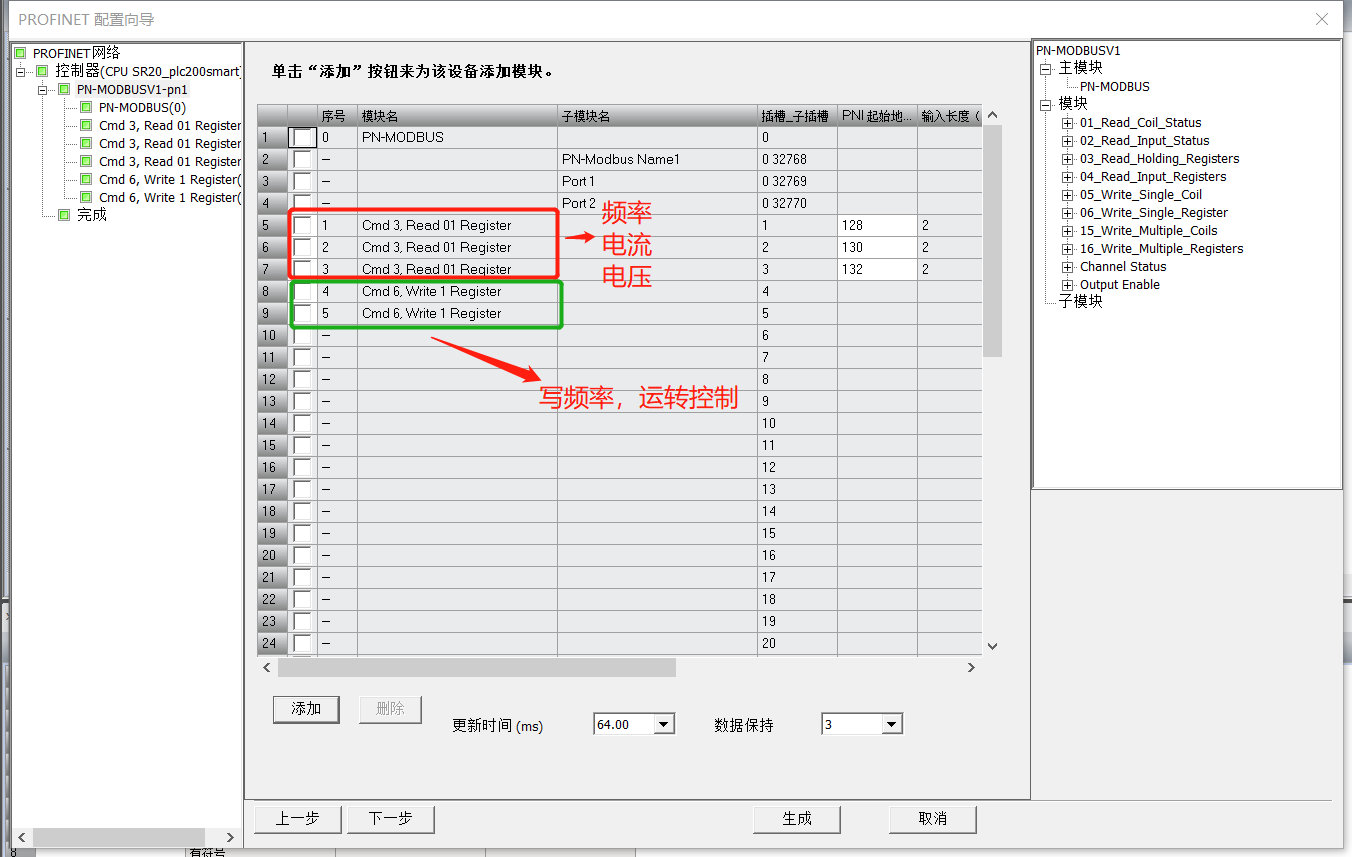Click the 模块名 column header

457,116
